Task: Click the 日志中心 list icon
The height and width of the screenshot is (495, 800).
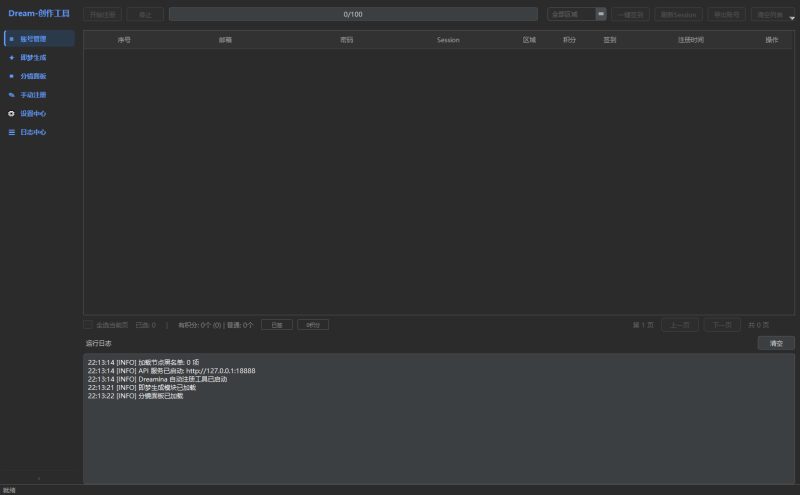Action: coord(11,132)
